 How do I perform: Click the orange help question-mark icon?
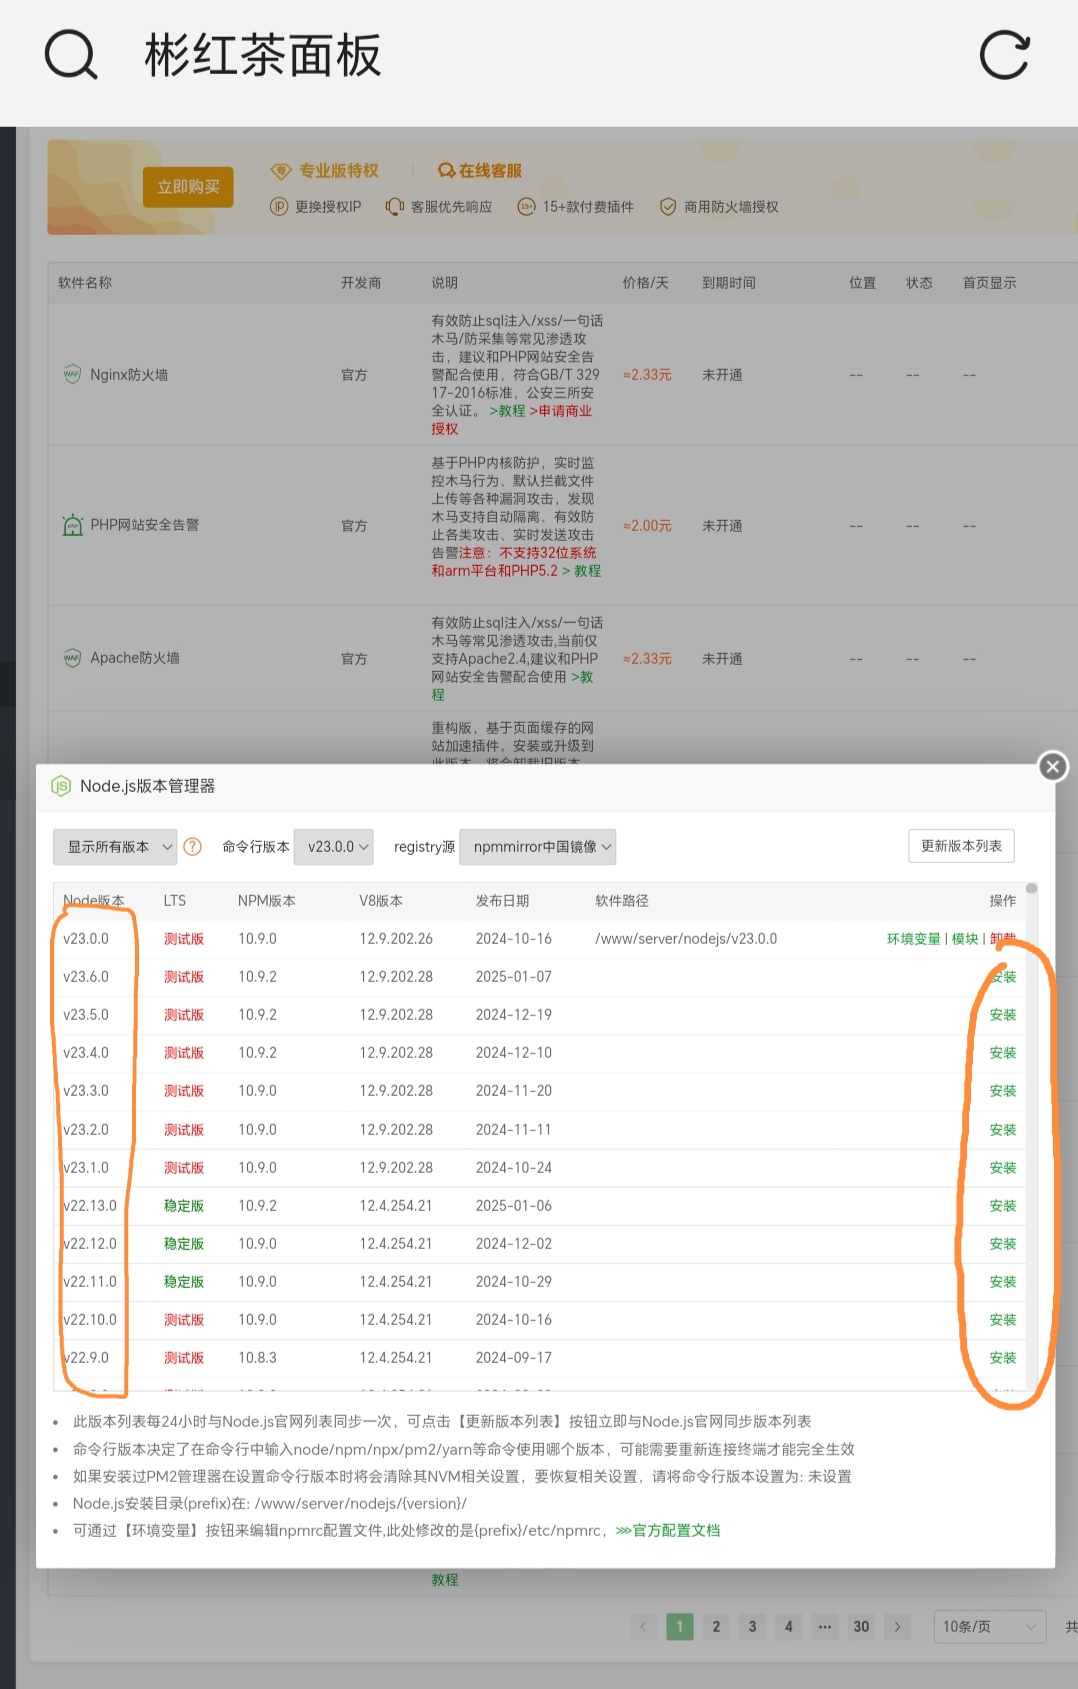pos(193,847)
